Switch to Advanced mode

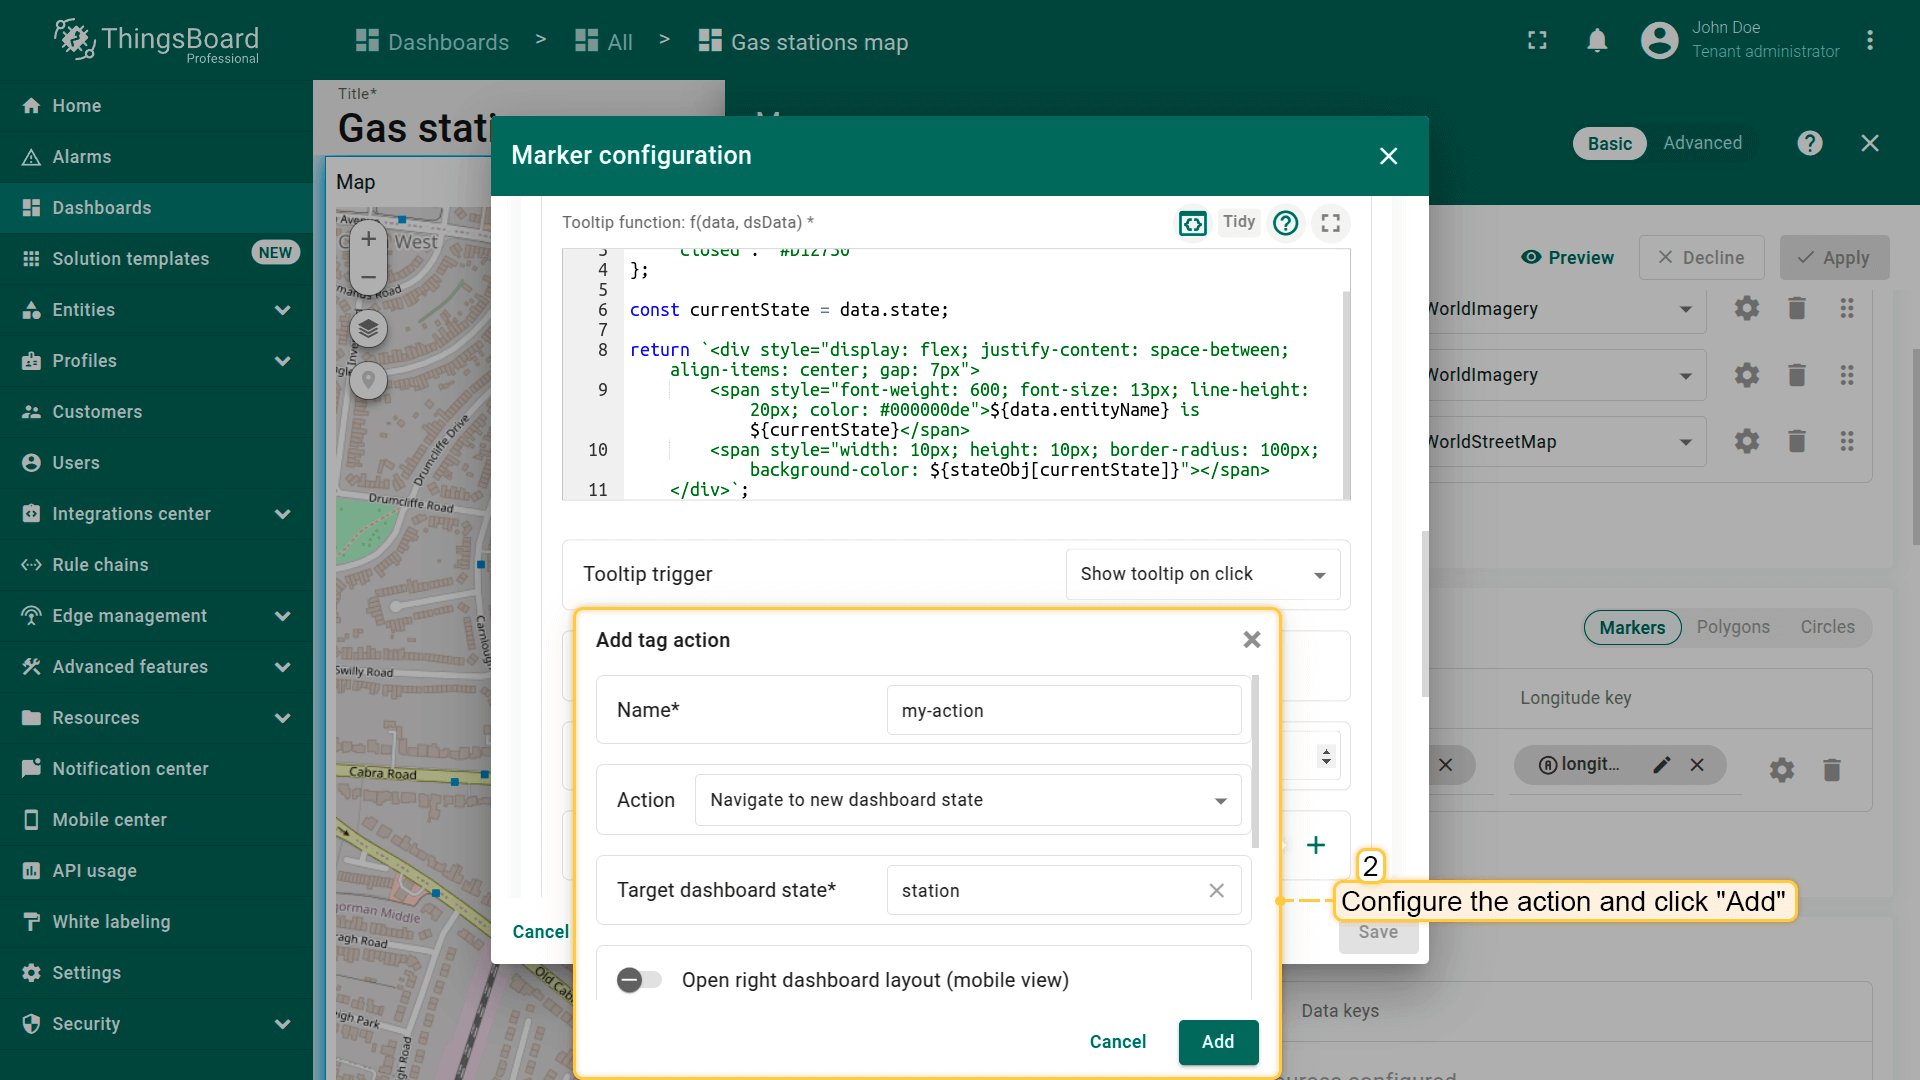click(1702, 143)
